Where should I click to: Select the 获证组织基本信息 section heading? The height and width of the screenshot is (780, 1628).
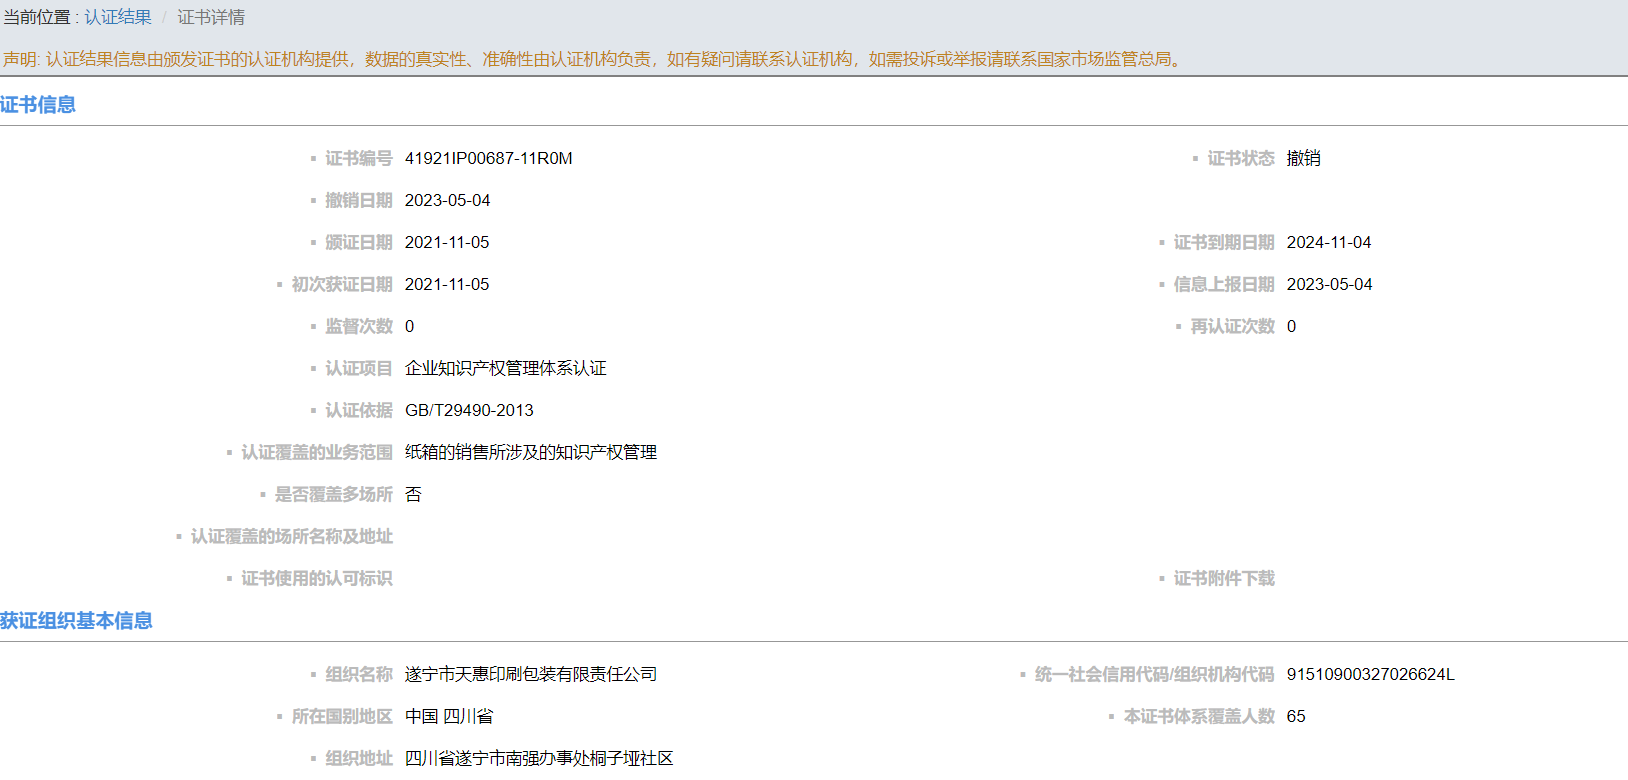pyautogui.click(x=76, y=621)
